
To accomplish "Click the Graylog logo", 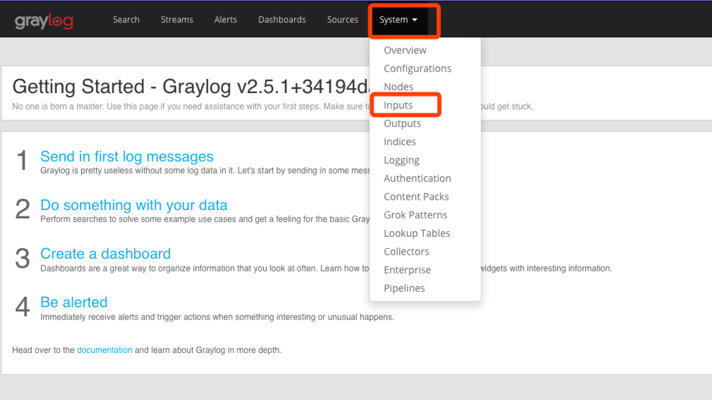I will coord(44,21).
